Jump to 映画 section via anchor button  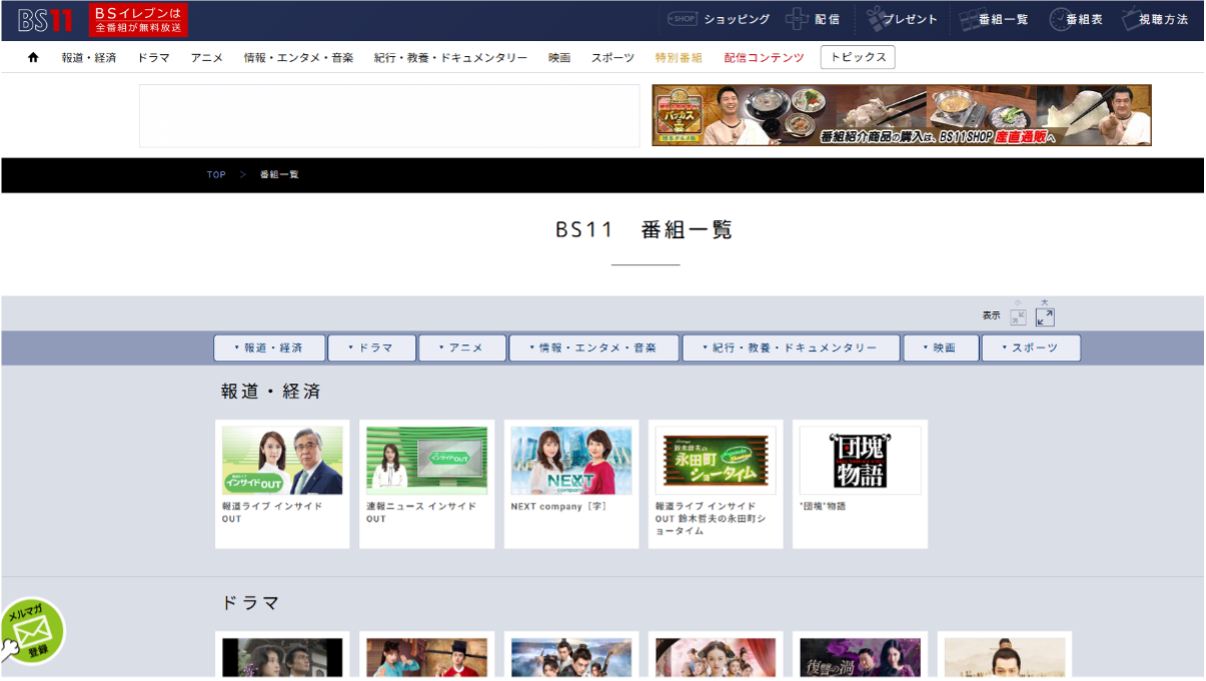[x=940, y=348]
